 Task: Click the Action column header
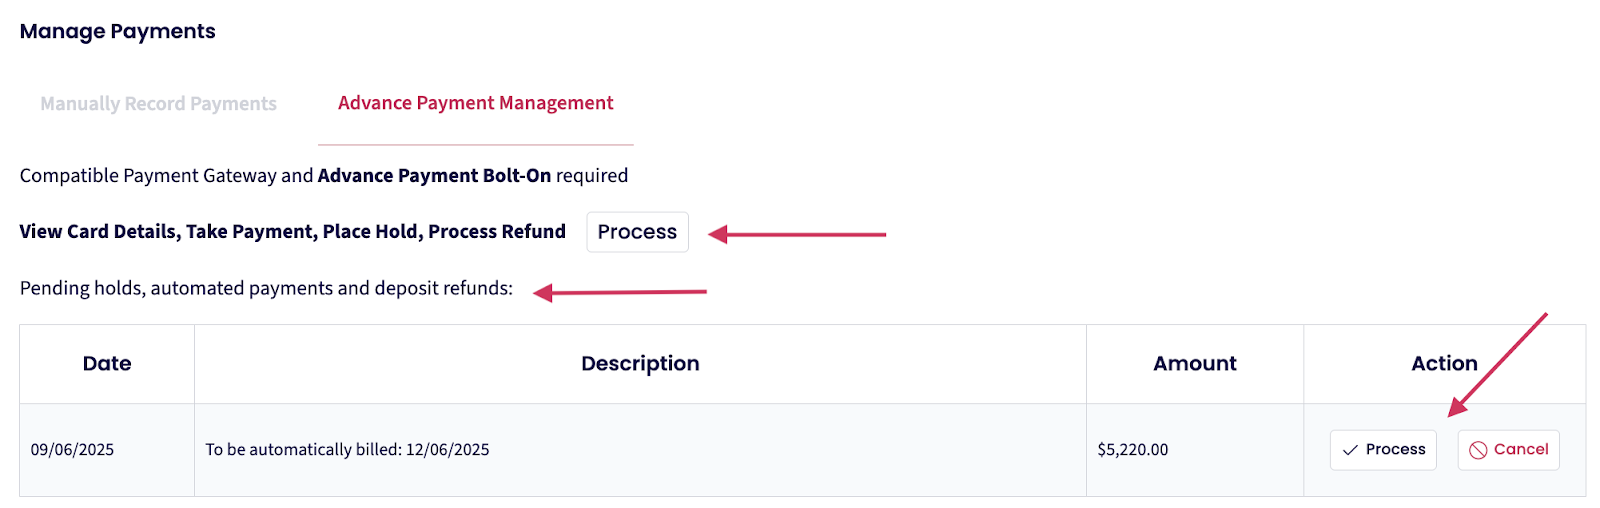pos(1444,364)
